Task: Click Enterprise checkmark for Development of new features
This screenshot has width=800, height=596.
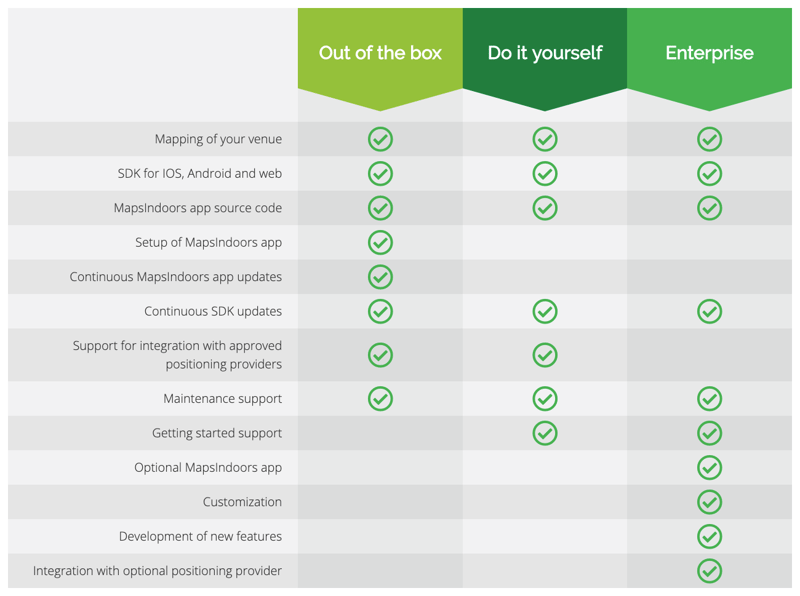Action: click(709, 537)
